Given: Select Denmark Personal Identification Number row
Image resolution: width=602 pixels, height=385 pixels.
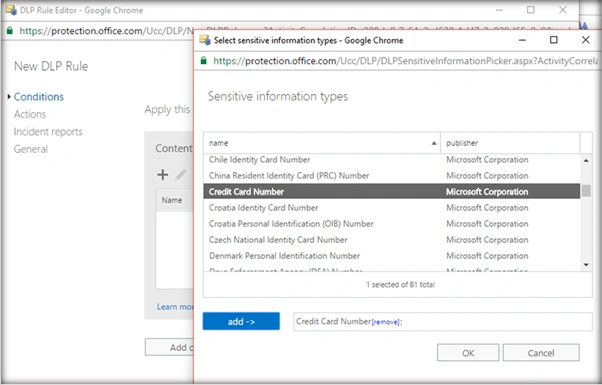Looking at the screenshot, I should pyautogui.click(x=392, y=256).
